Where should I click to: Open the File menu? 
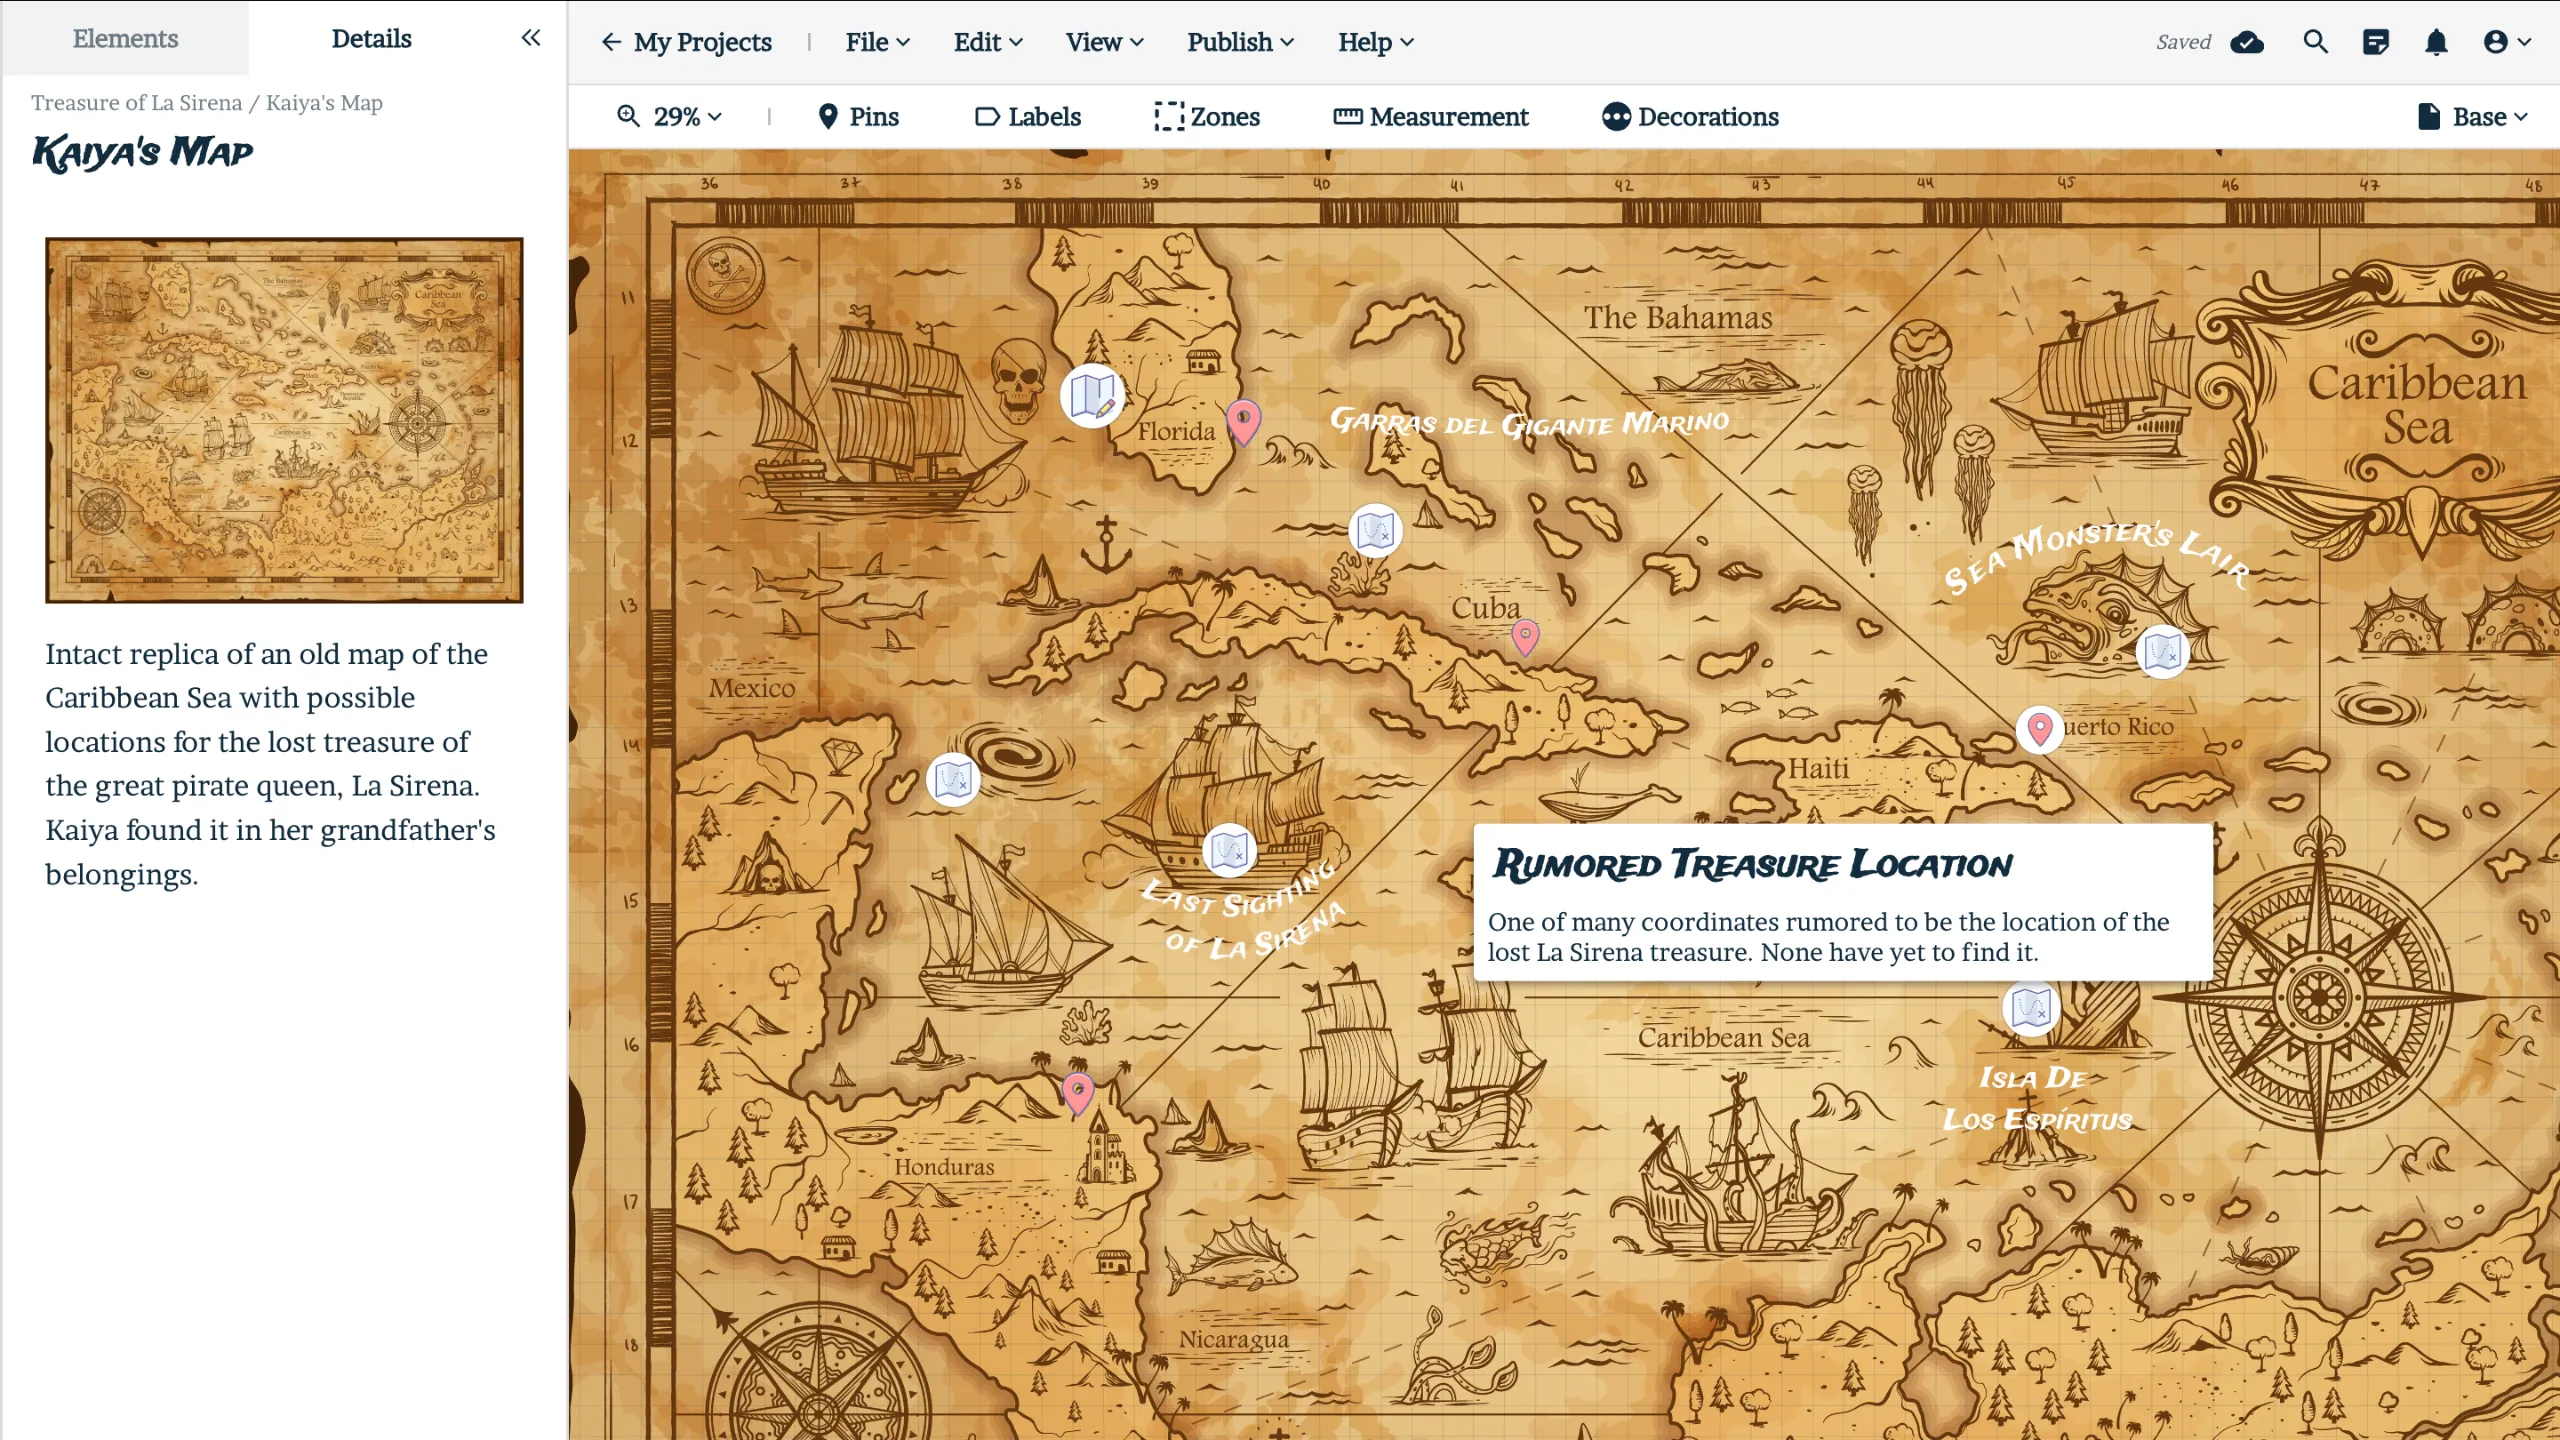tap(878, 42)
